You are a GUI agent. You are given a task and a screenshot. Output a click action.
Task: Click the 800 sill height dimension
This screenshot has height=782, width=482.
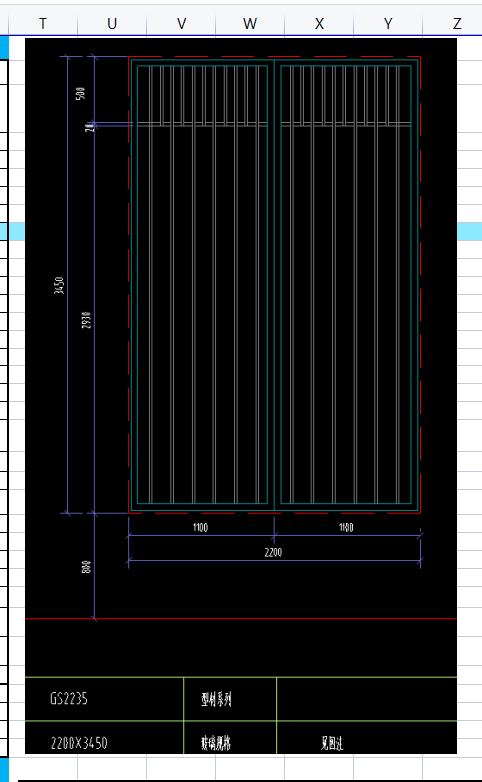86,567
